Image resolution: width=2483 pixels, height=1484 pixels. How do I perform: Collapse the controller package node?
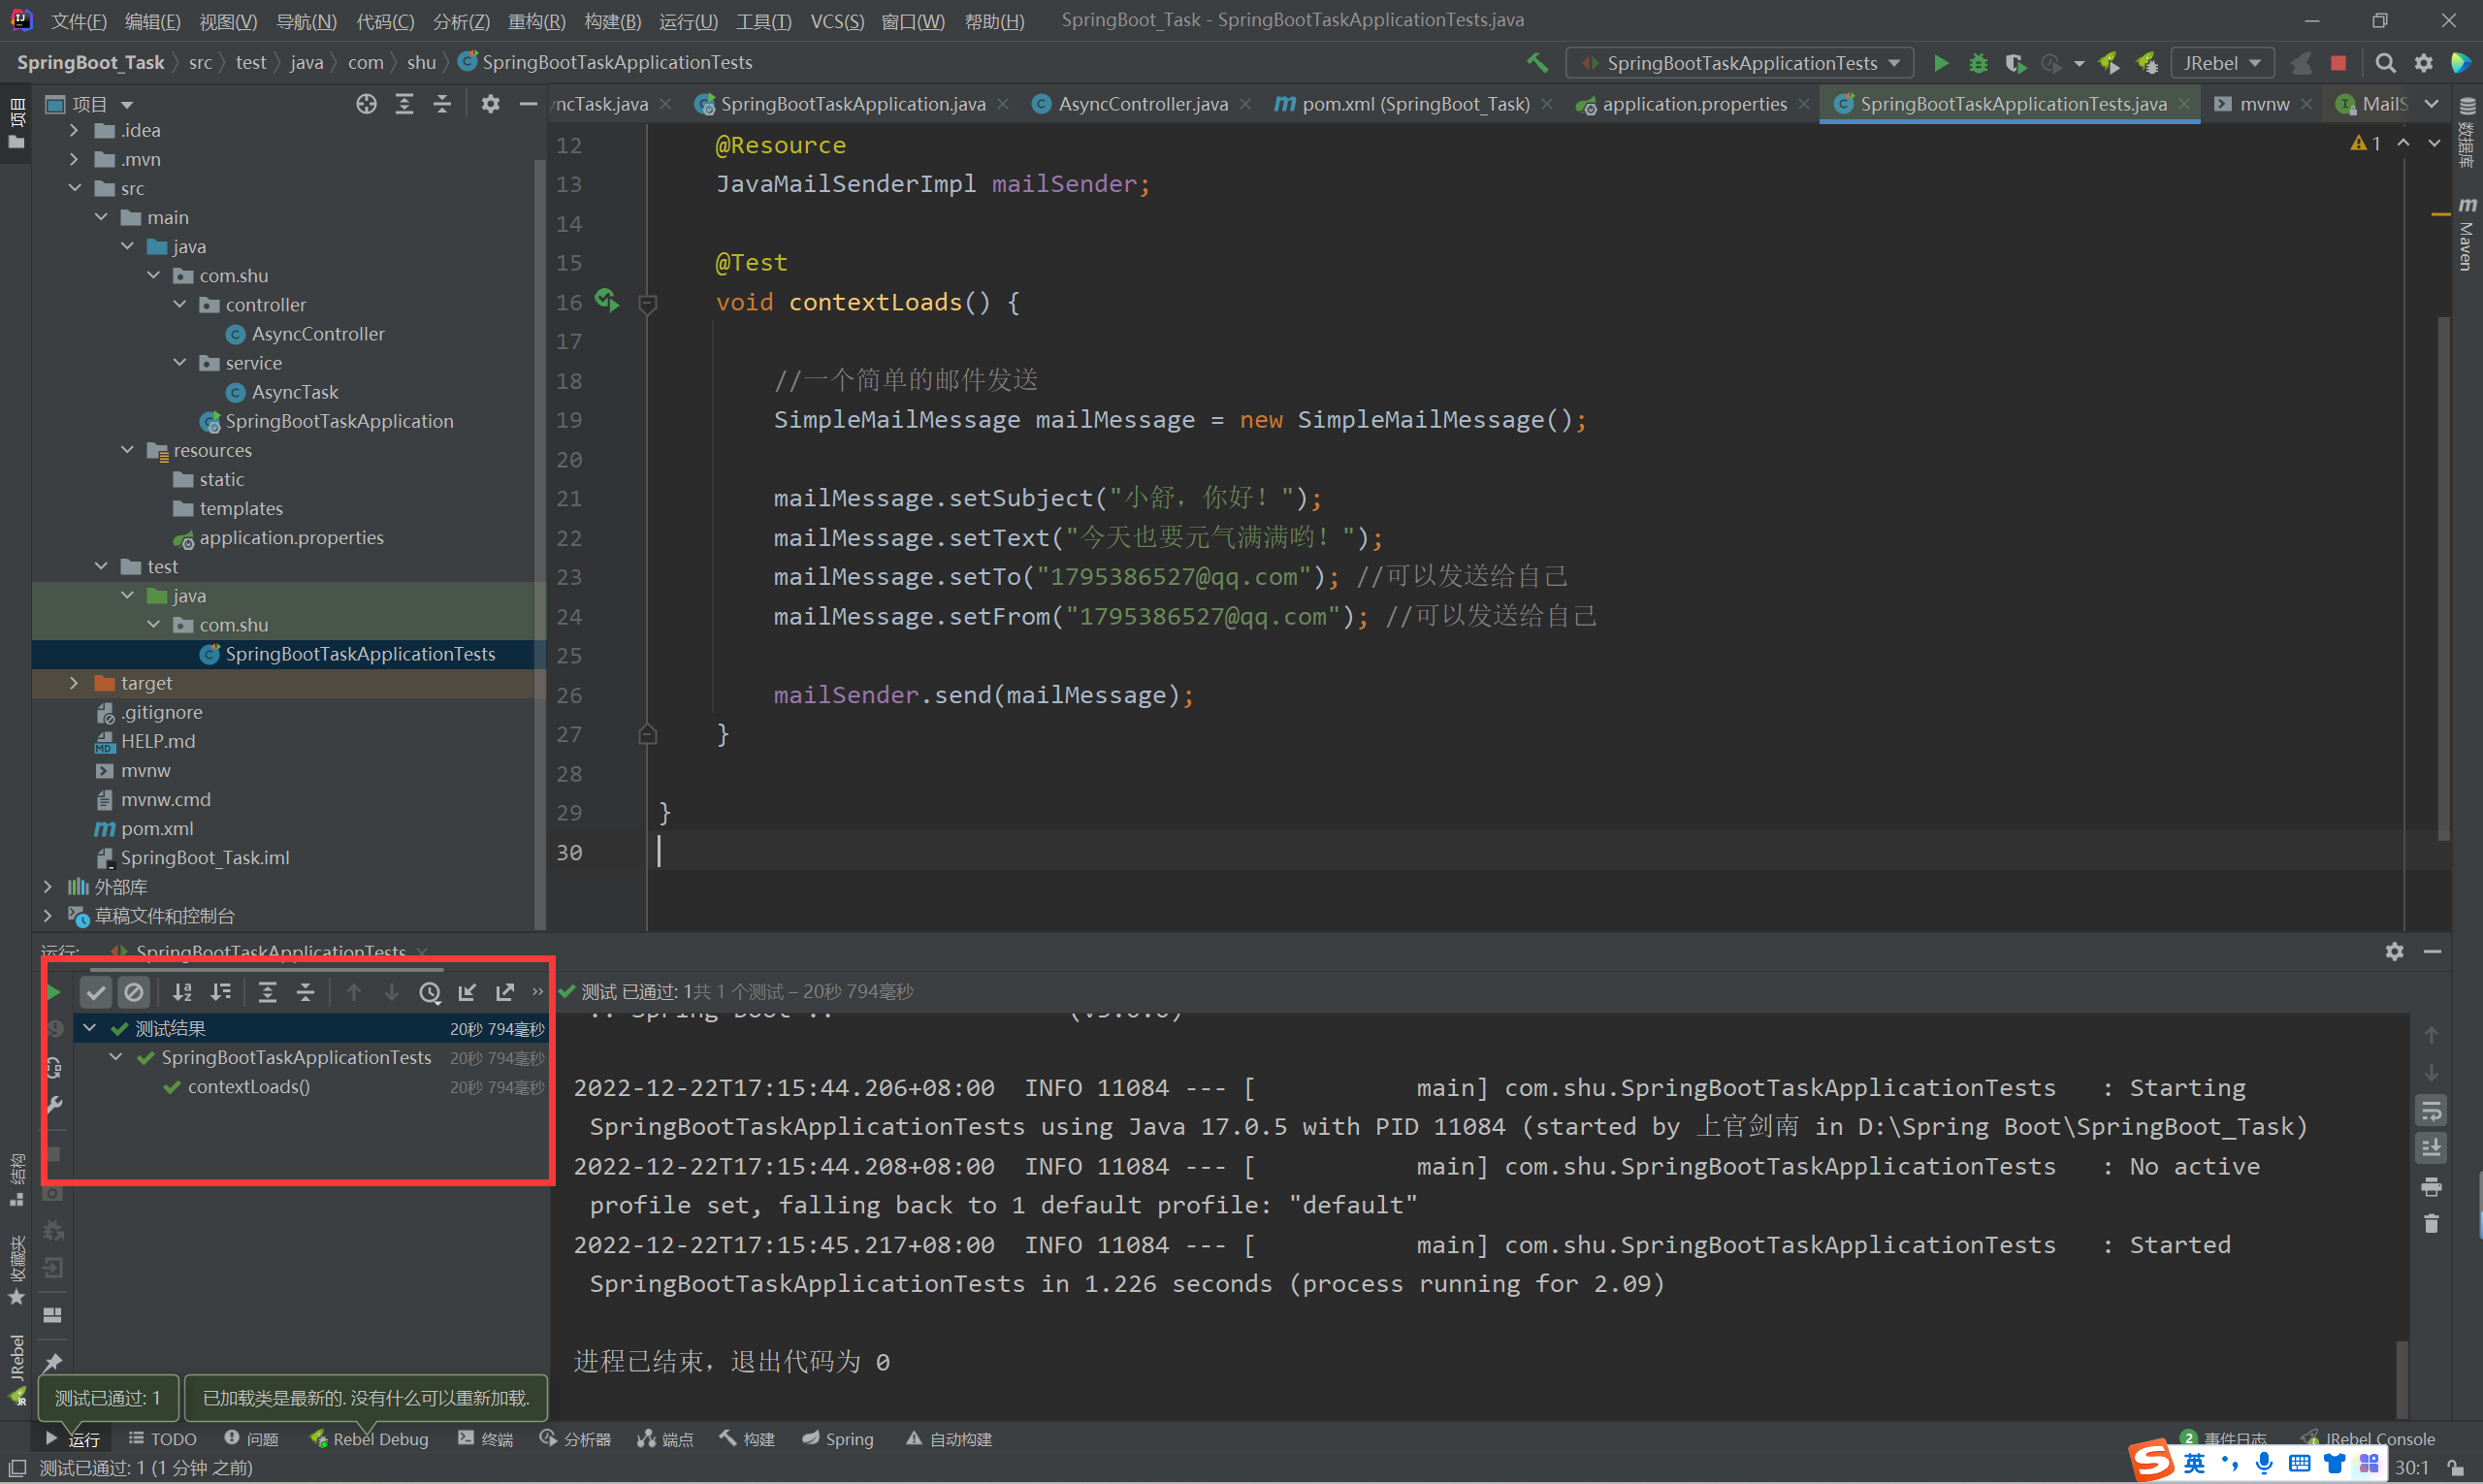pos(180,304)
